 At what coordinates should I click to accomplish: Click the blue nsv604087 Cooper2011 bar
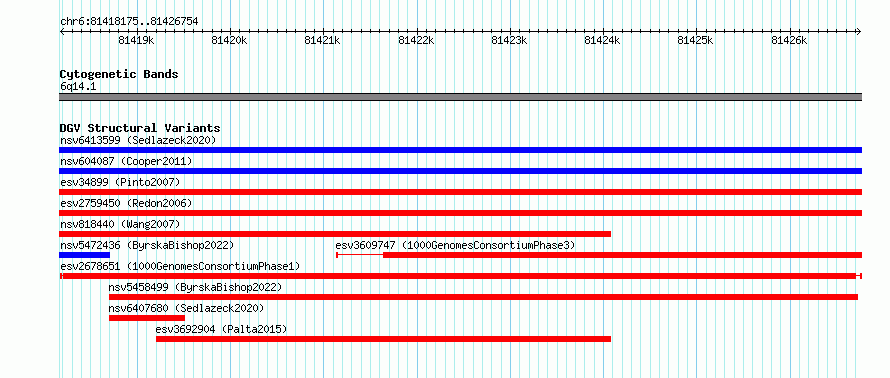pyautogui.click(x=460, y=171)
